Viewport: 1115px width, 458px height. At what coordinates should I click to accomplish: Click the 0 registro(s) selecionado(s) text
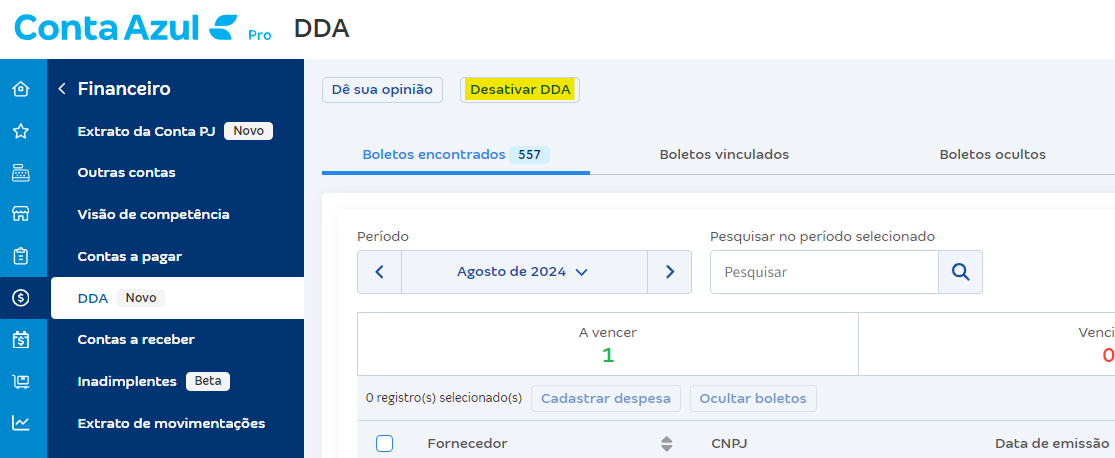444,398
